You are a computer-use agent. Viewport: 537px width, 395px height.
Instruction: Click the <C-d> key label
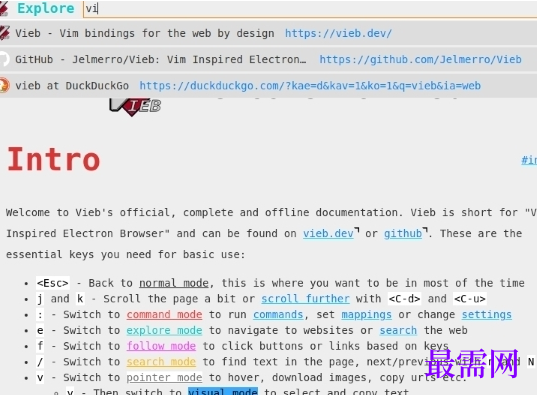pyautogui.click(x=404, y=299)
